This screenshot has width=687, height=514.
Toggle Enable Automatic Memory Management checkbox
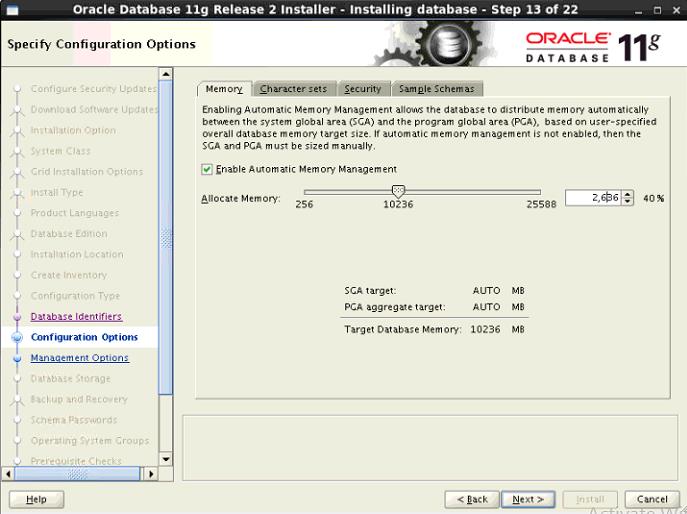click(x=207, y=169)
